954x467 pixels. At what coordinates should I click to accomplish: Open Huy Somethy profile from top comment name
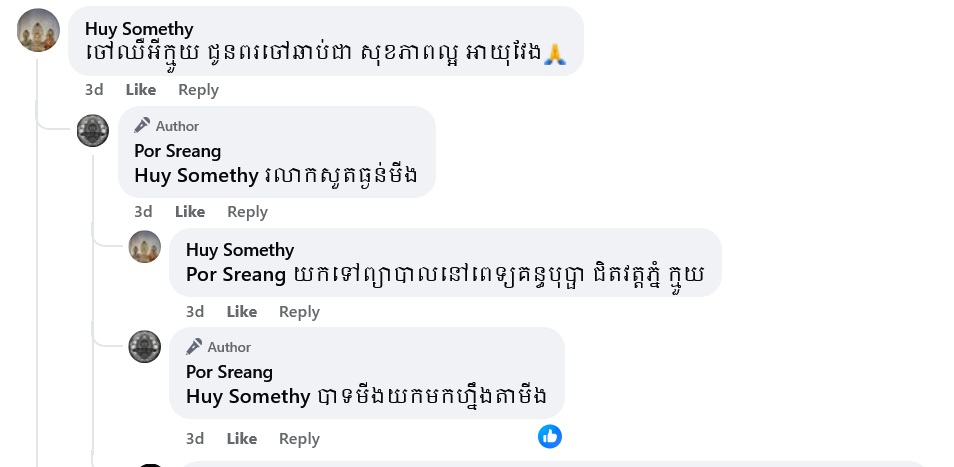pos(139,28)
